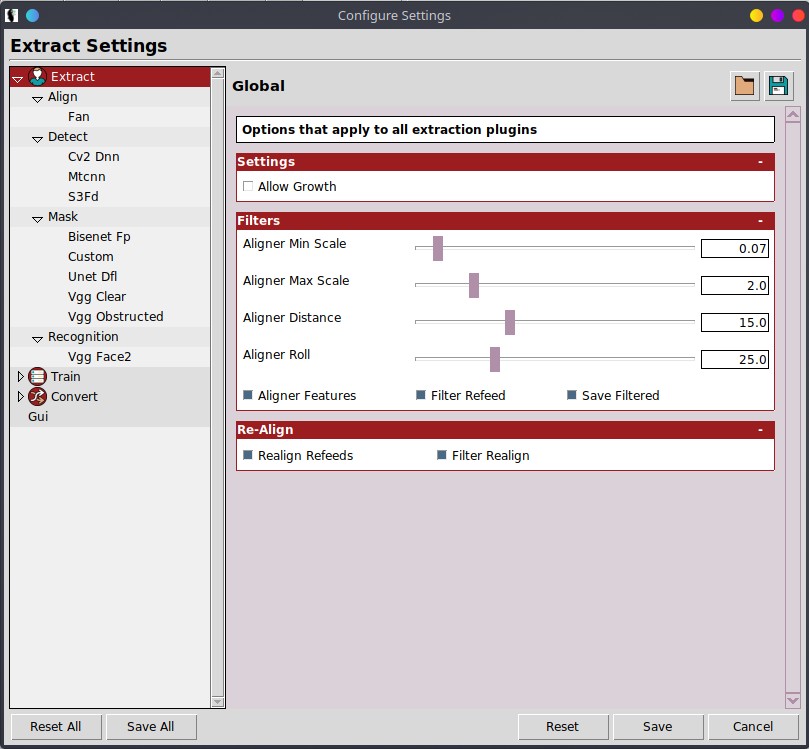Click the blue circle title bar button

[x=33, y=15]
